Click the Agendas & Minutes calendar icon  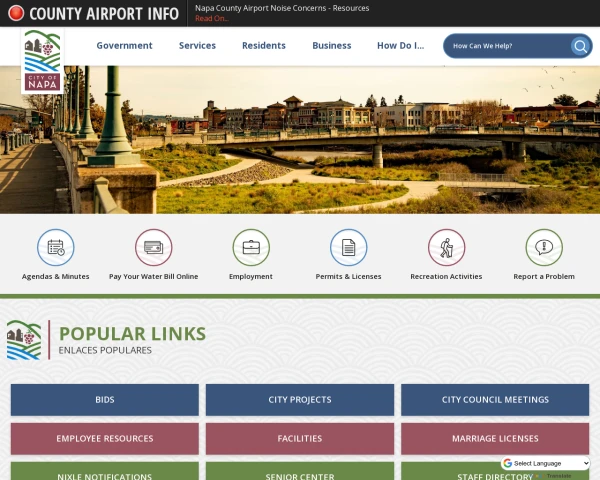(x=56, y=247)
